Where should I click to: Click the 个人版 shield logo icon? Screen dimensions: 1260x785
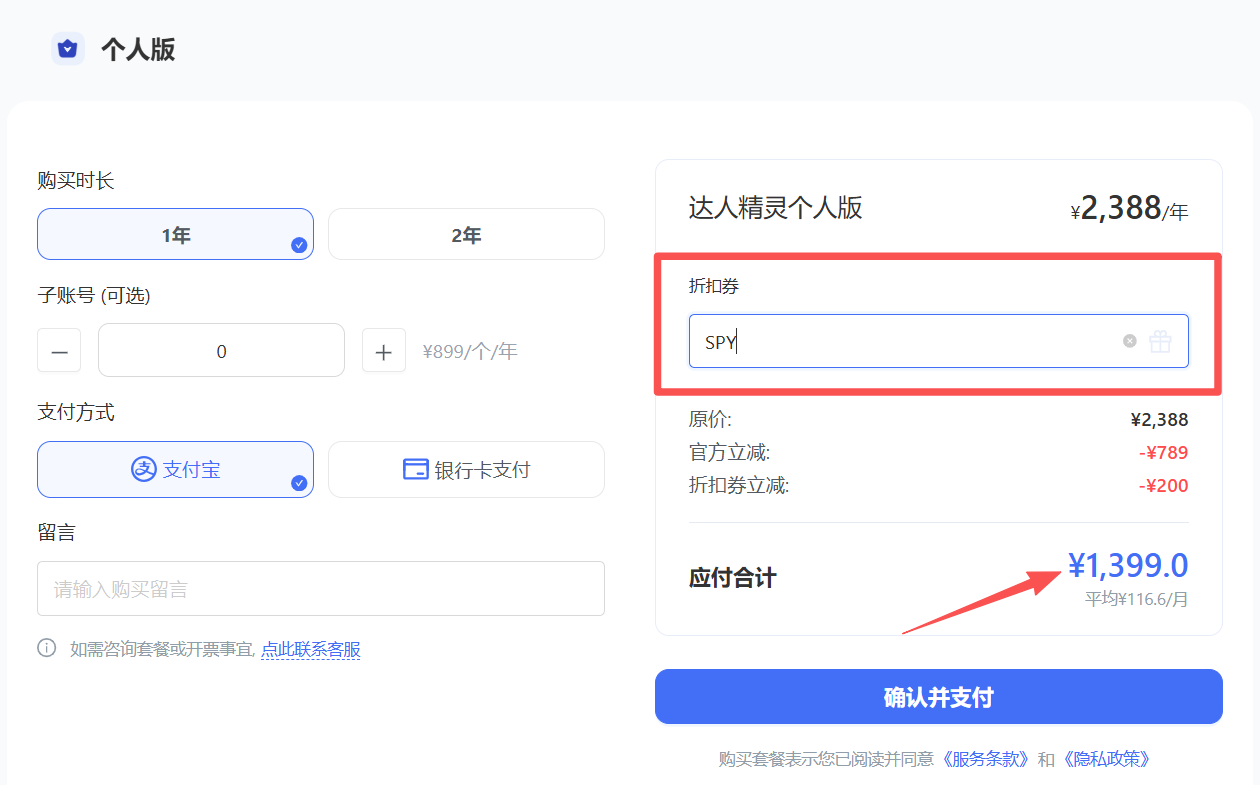point(68,48)
